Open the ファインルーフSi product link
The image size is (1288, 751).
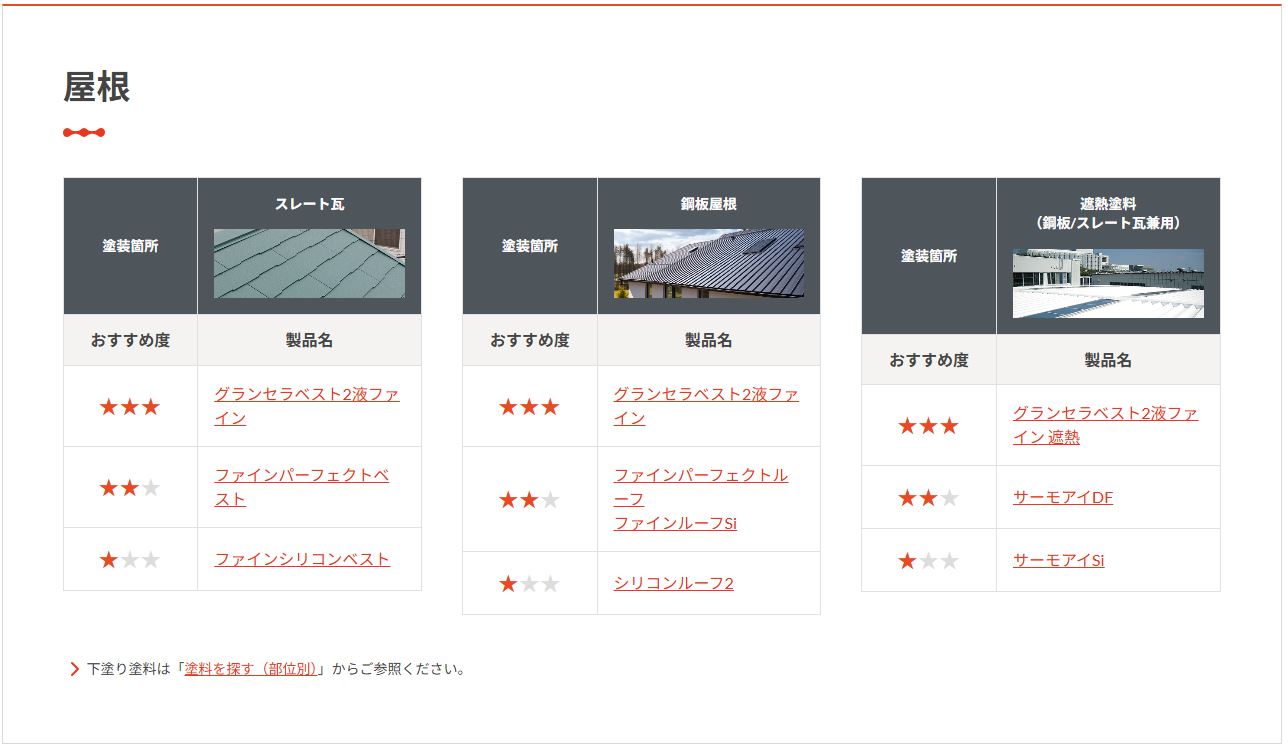pyautogui.click(x=675, y=523)
